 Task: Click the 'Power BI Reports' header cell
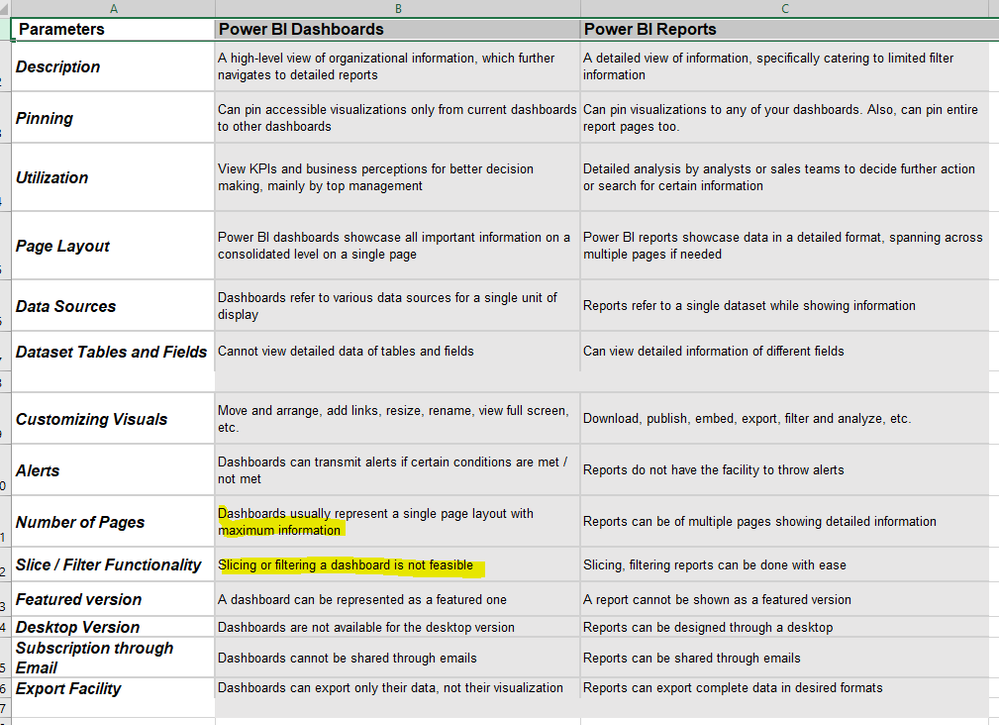point(785,29)
